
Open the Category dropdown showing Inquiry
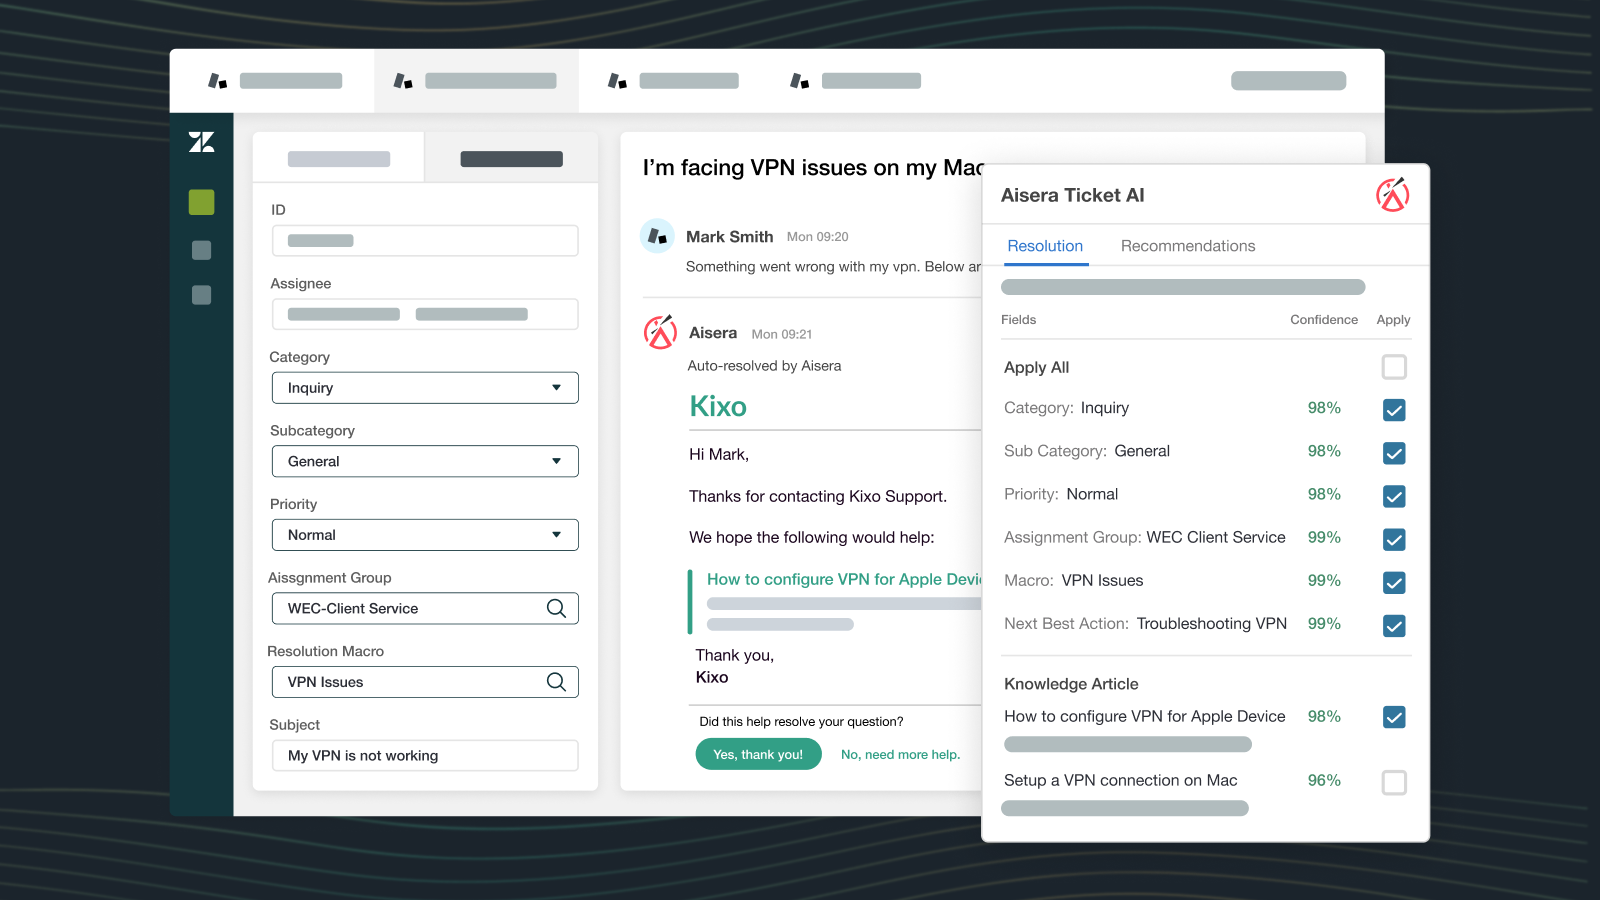(425, 388)
